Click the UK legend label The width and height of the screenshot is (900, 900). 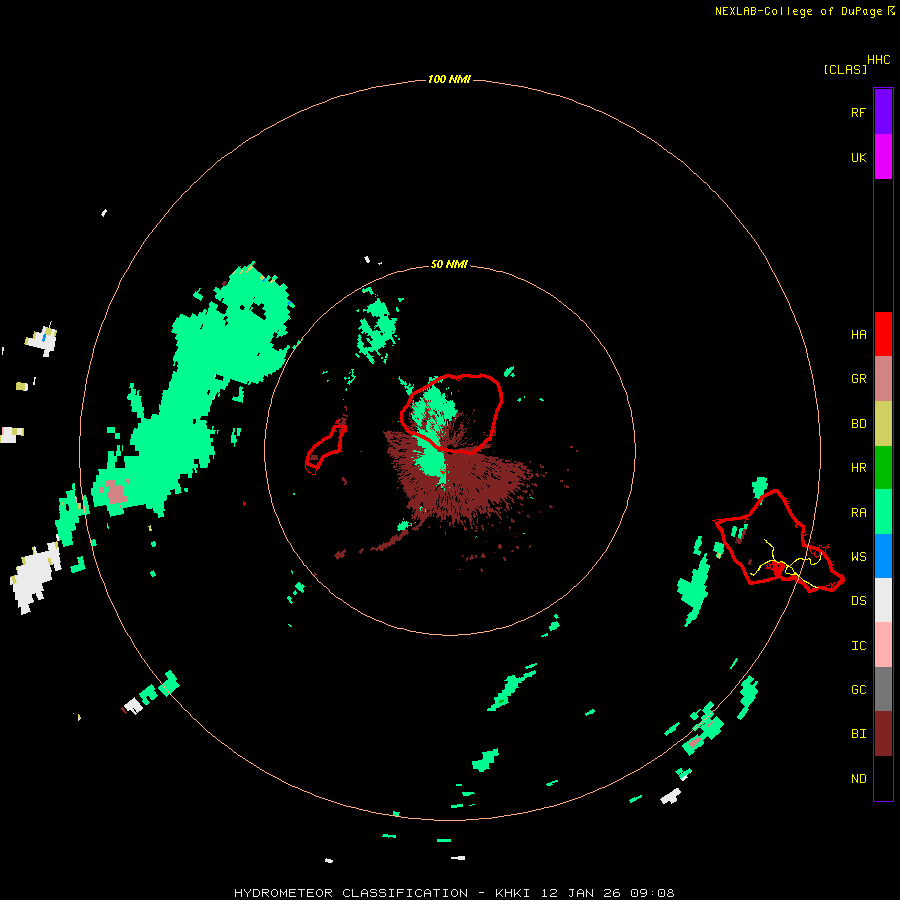tap(858, 157)
